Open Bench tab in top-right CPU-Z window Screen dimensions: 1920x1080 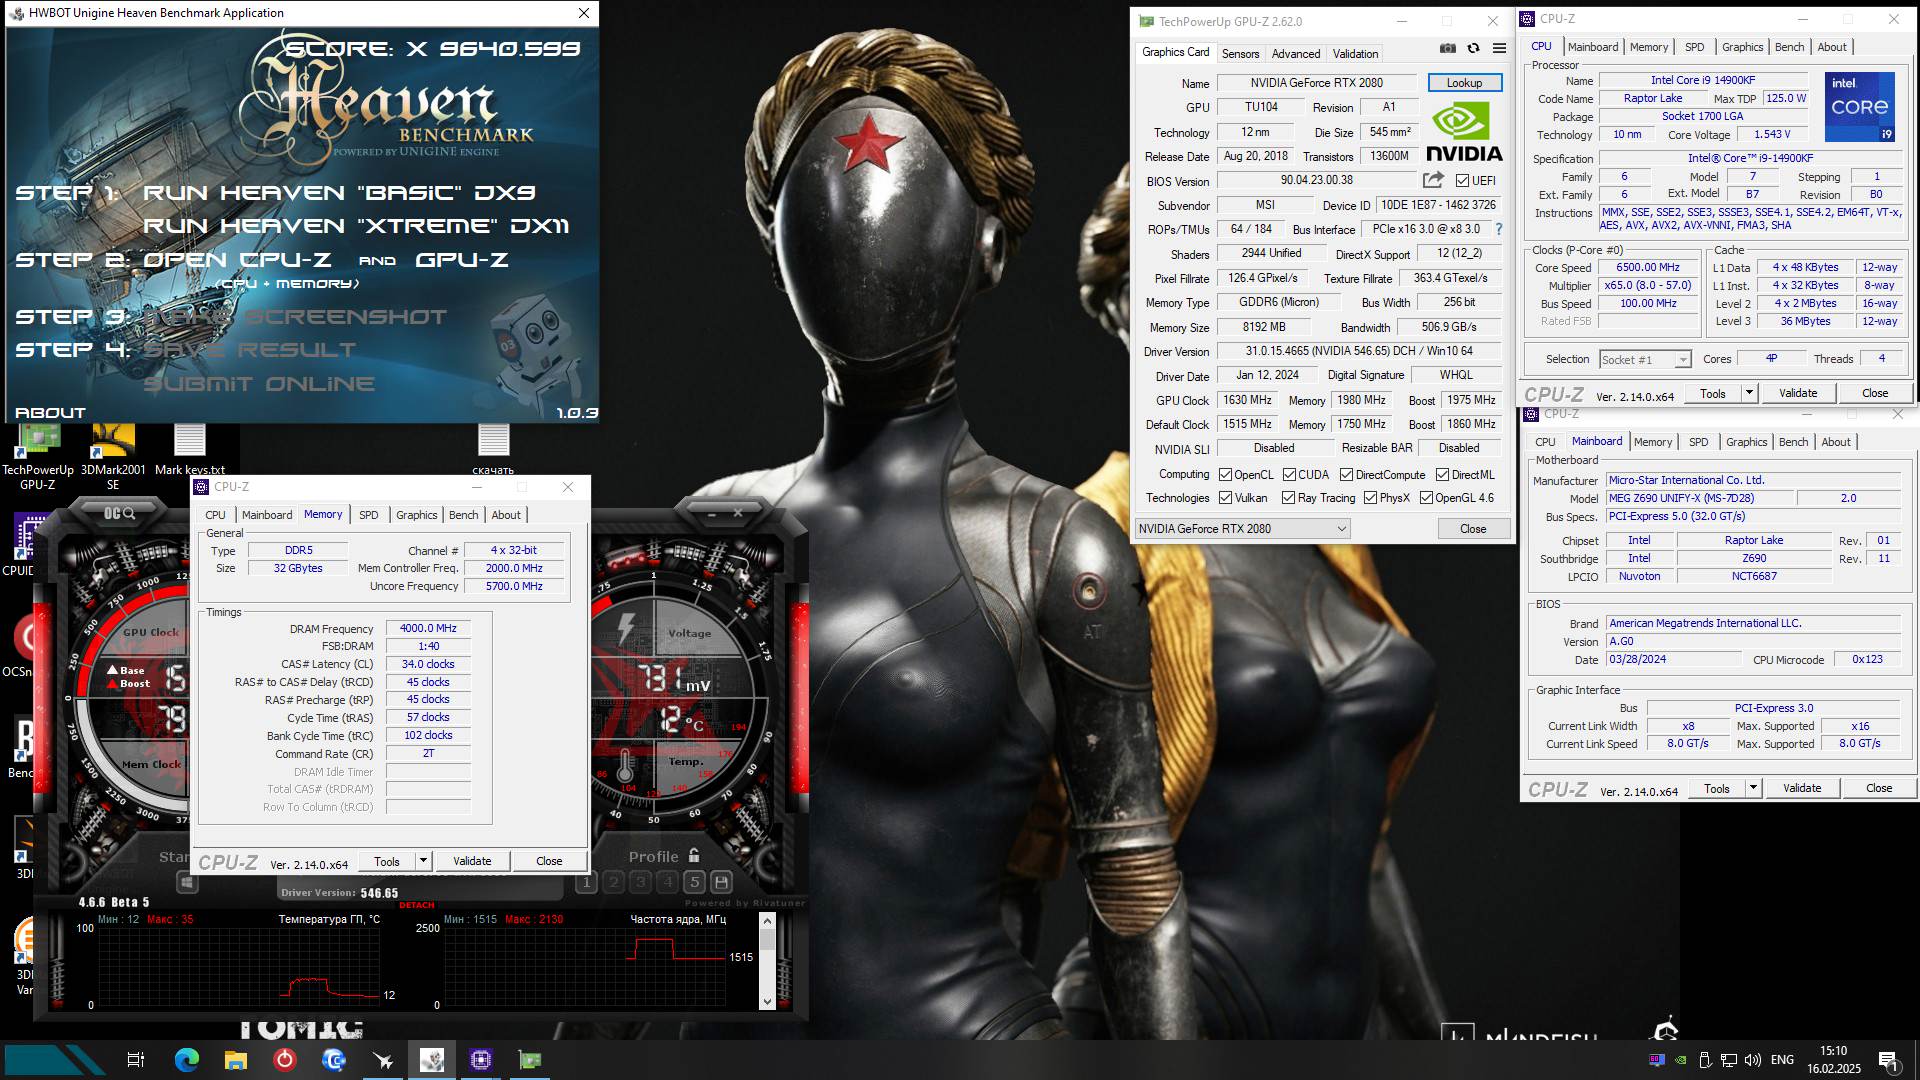(1789, 47)
